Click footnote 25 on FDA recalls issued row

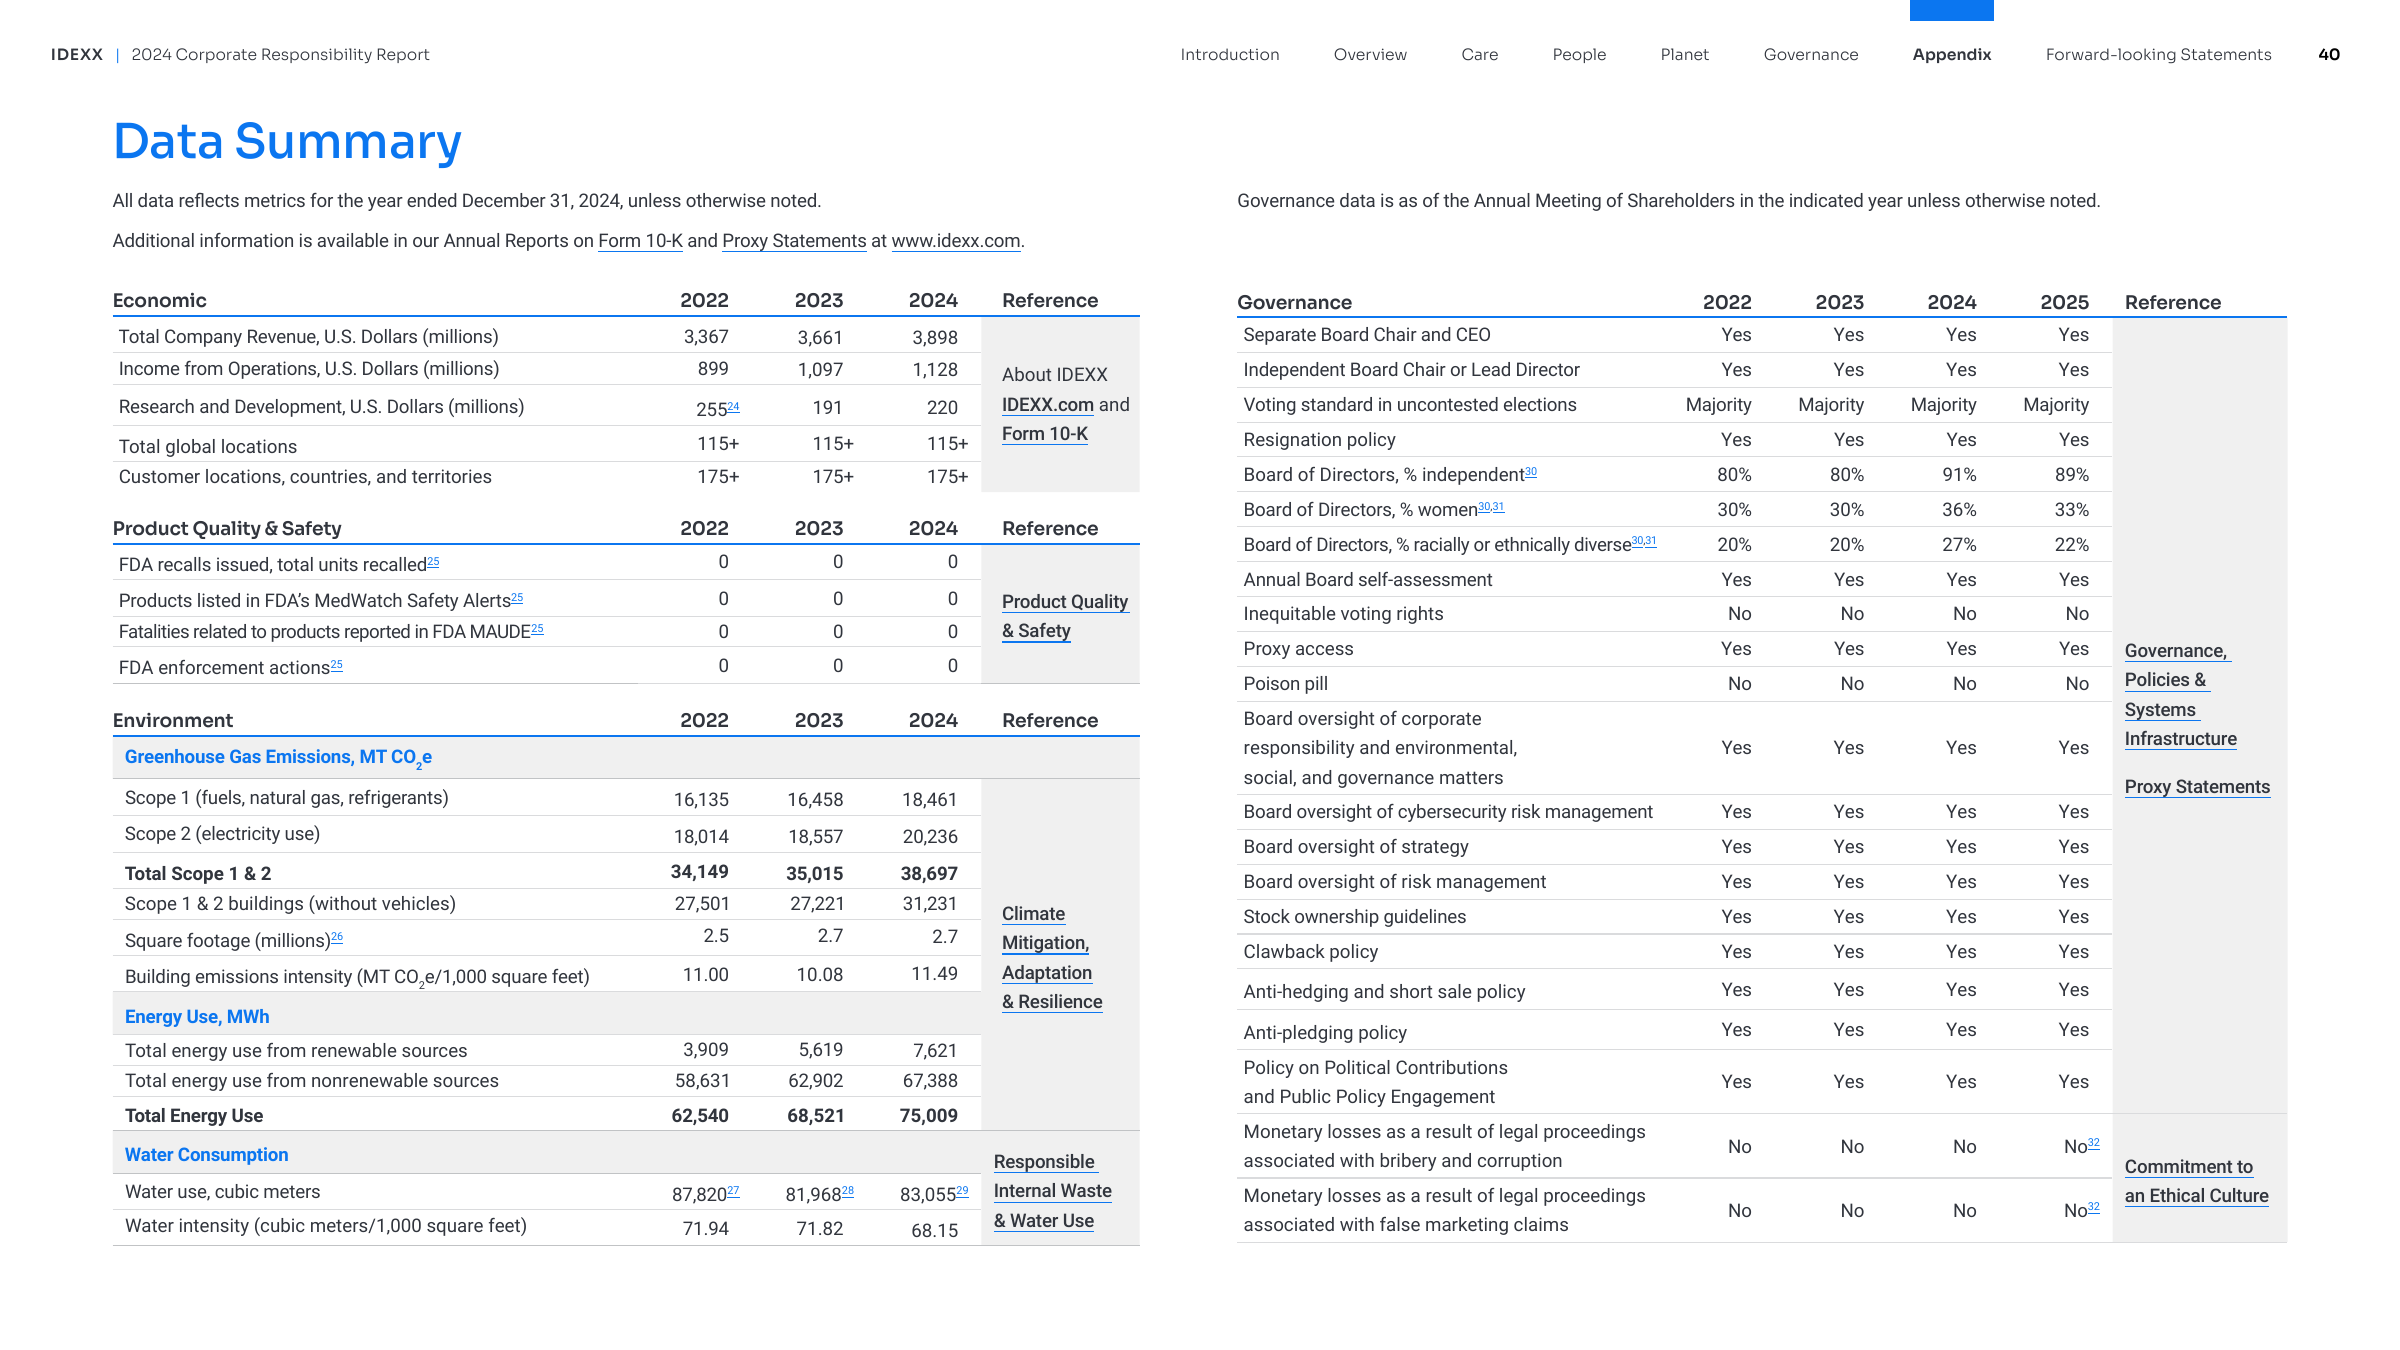point(433,562)
